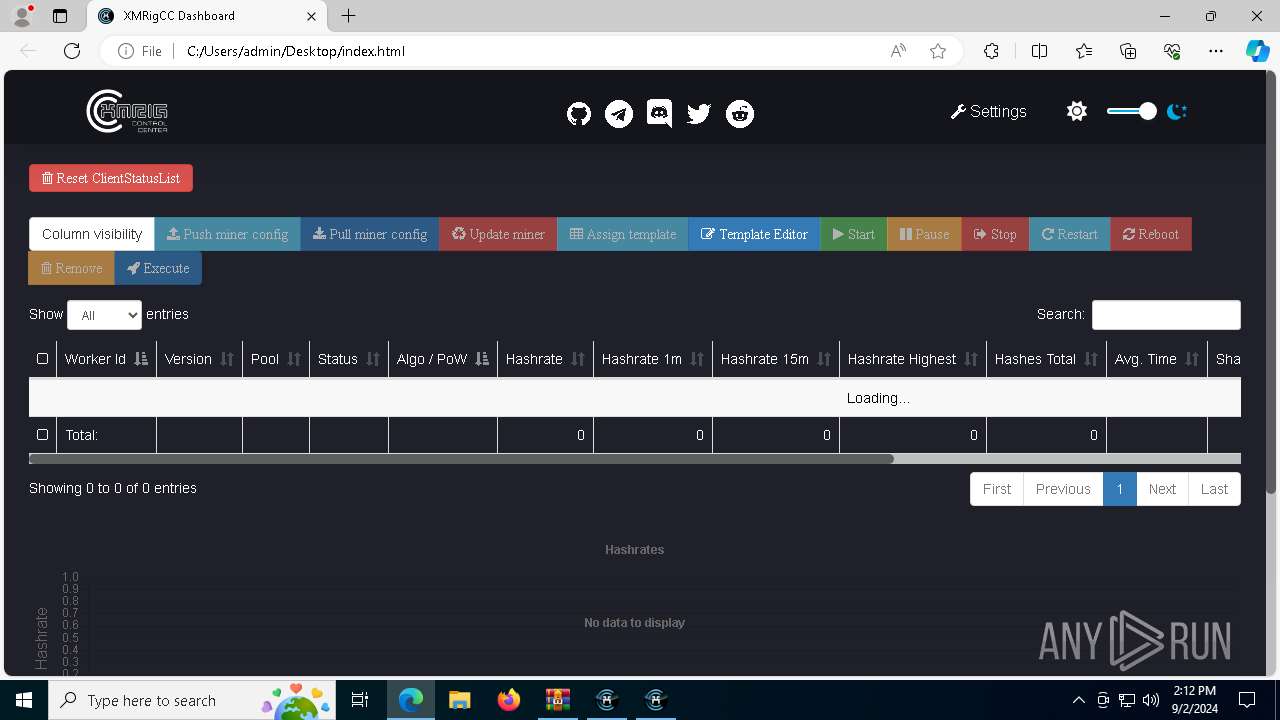Click the Restart button
Image resolution: width=1280 pixels, height=720 pixels.
[1070, 234]
